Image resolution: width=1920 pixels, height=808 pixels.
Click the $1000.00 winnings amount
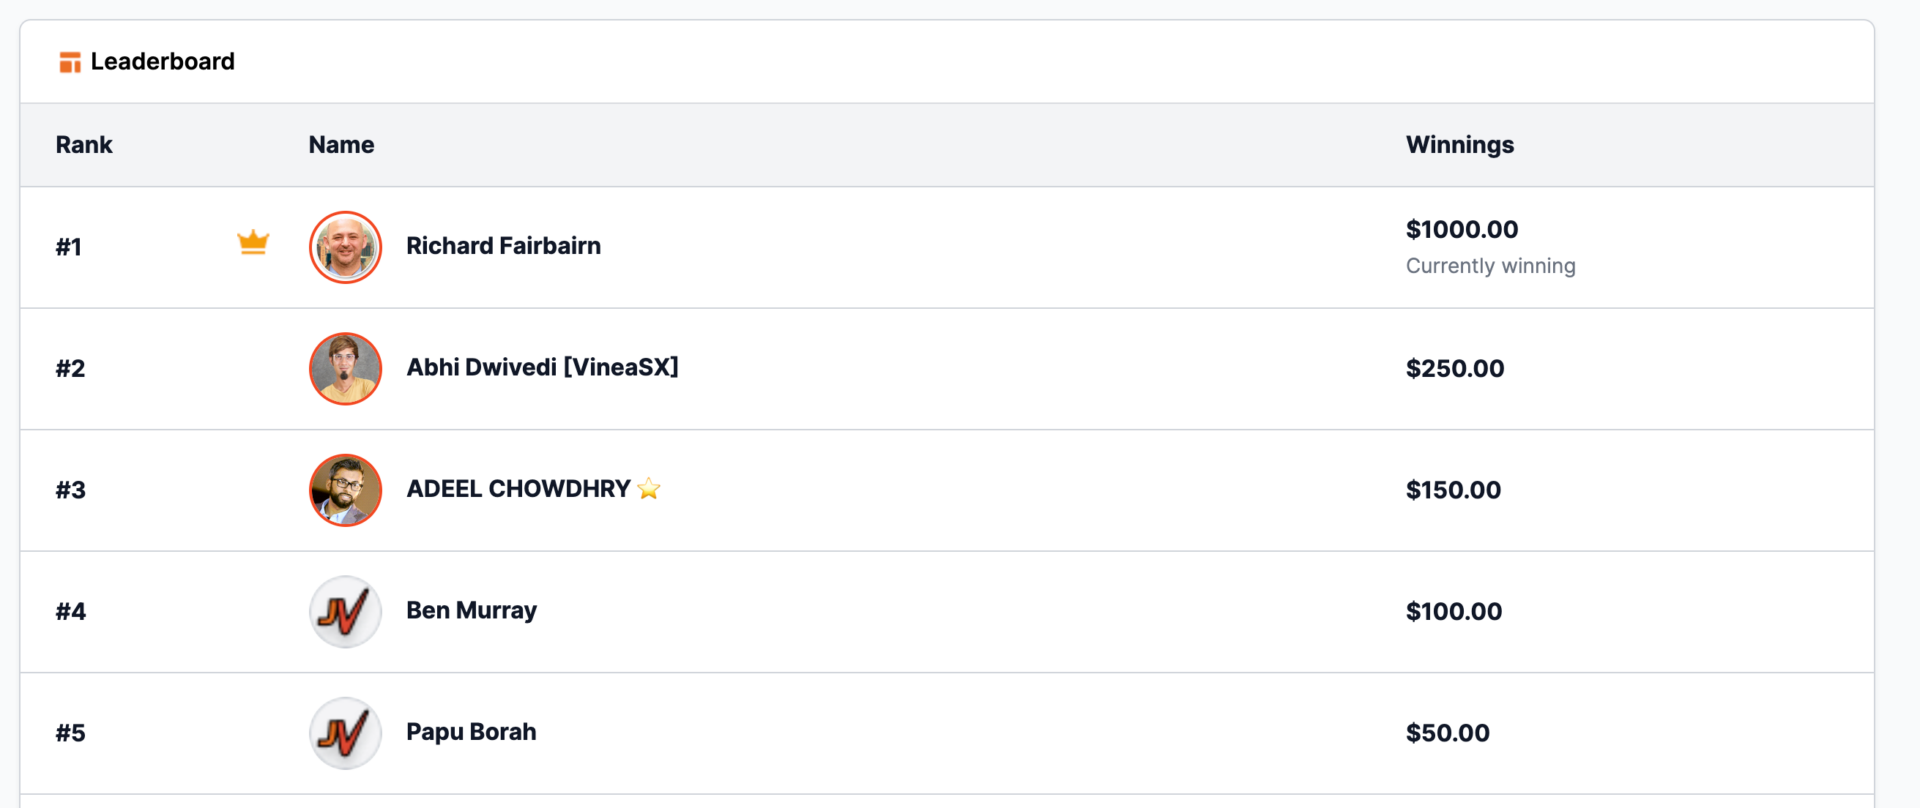(x=1462, y=229)
